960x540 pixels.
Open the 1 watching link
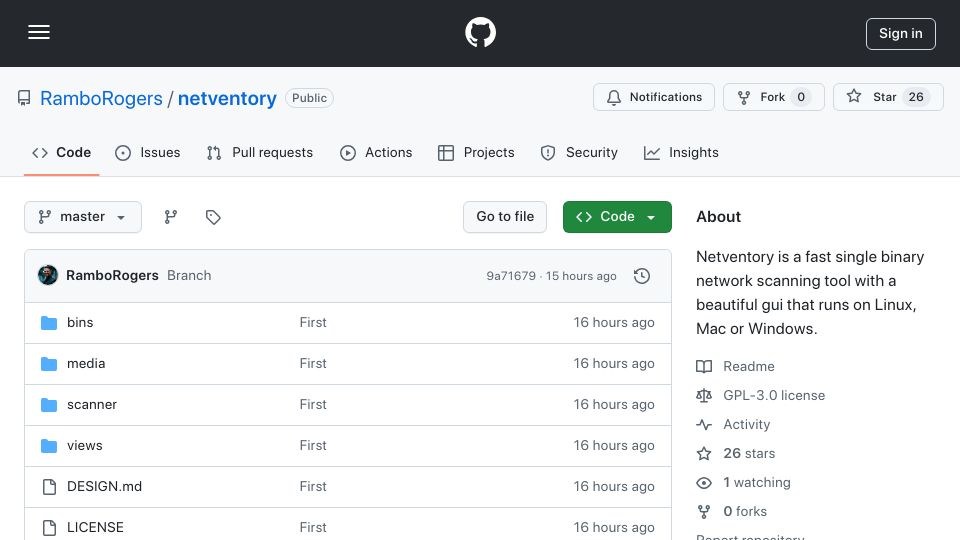point(757,482)
